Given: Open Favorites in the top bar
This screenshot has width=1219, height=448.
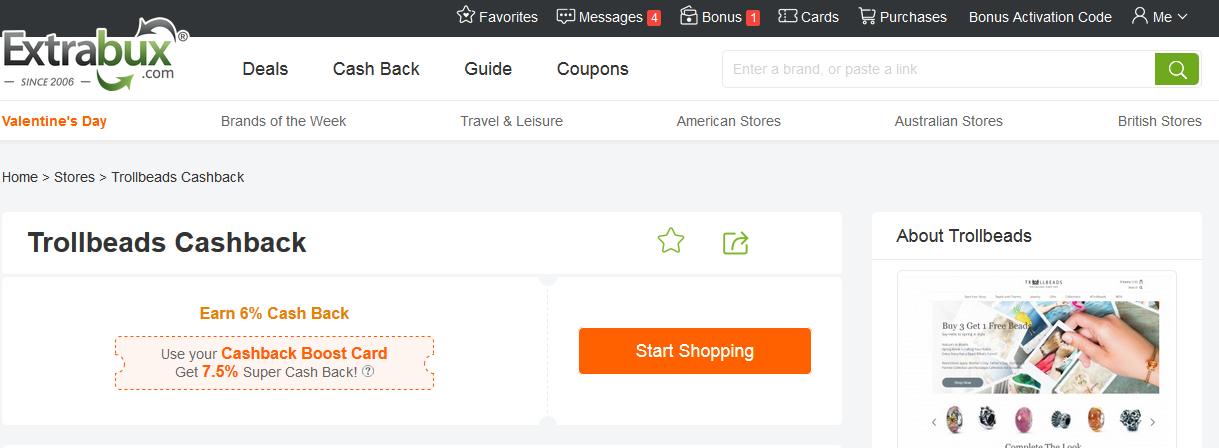Looking at the screenshot, I should click(x=497, y=16).
